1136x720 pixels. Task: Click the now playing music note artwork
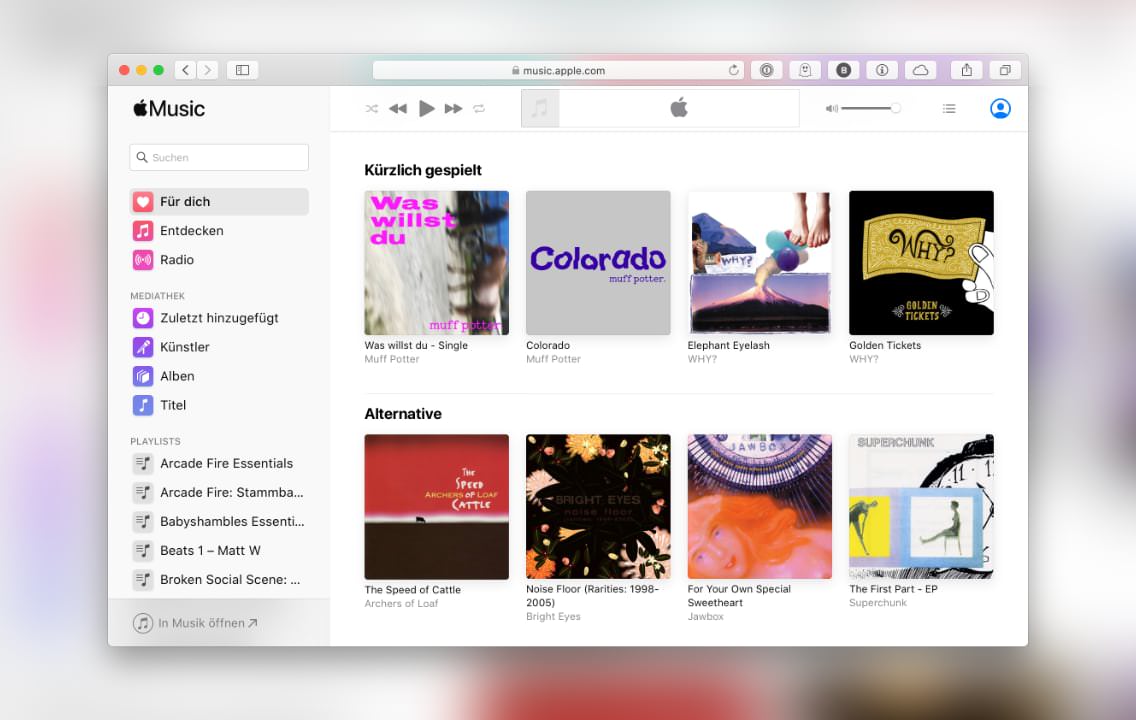point(540,109)
